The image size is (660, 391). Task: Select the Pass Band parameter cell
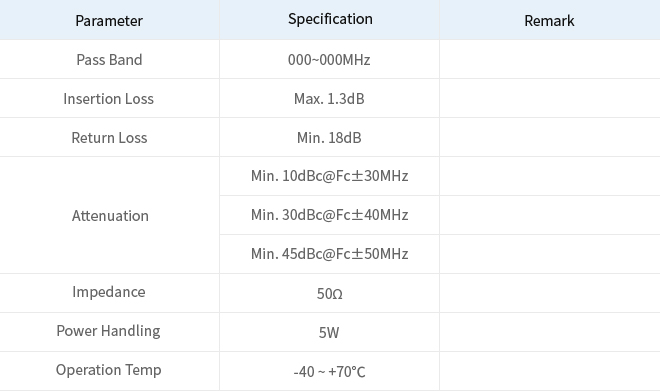click(109, 59)
